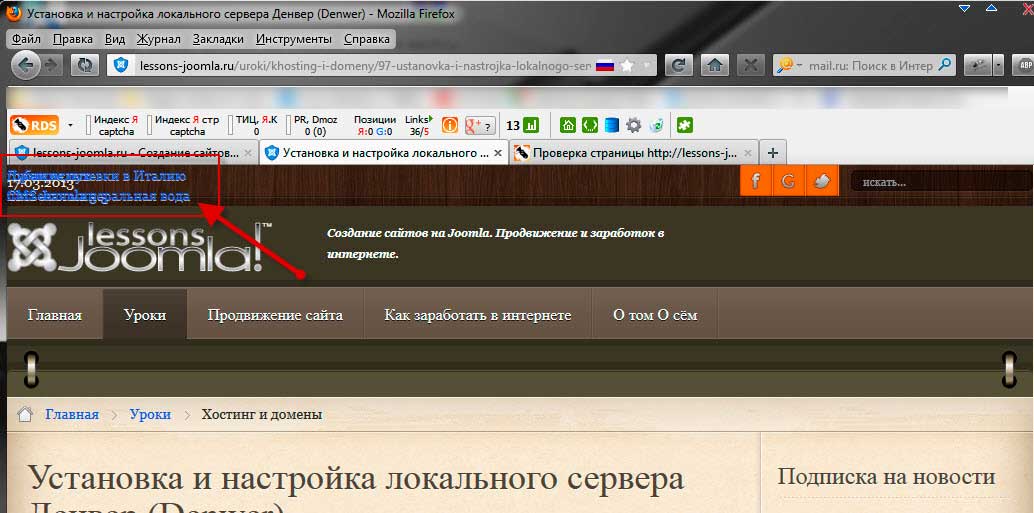Viewport: 1034px width, 513px height.
Task: Open the Продвижение сайта navigation item
Action: (275, 315)
